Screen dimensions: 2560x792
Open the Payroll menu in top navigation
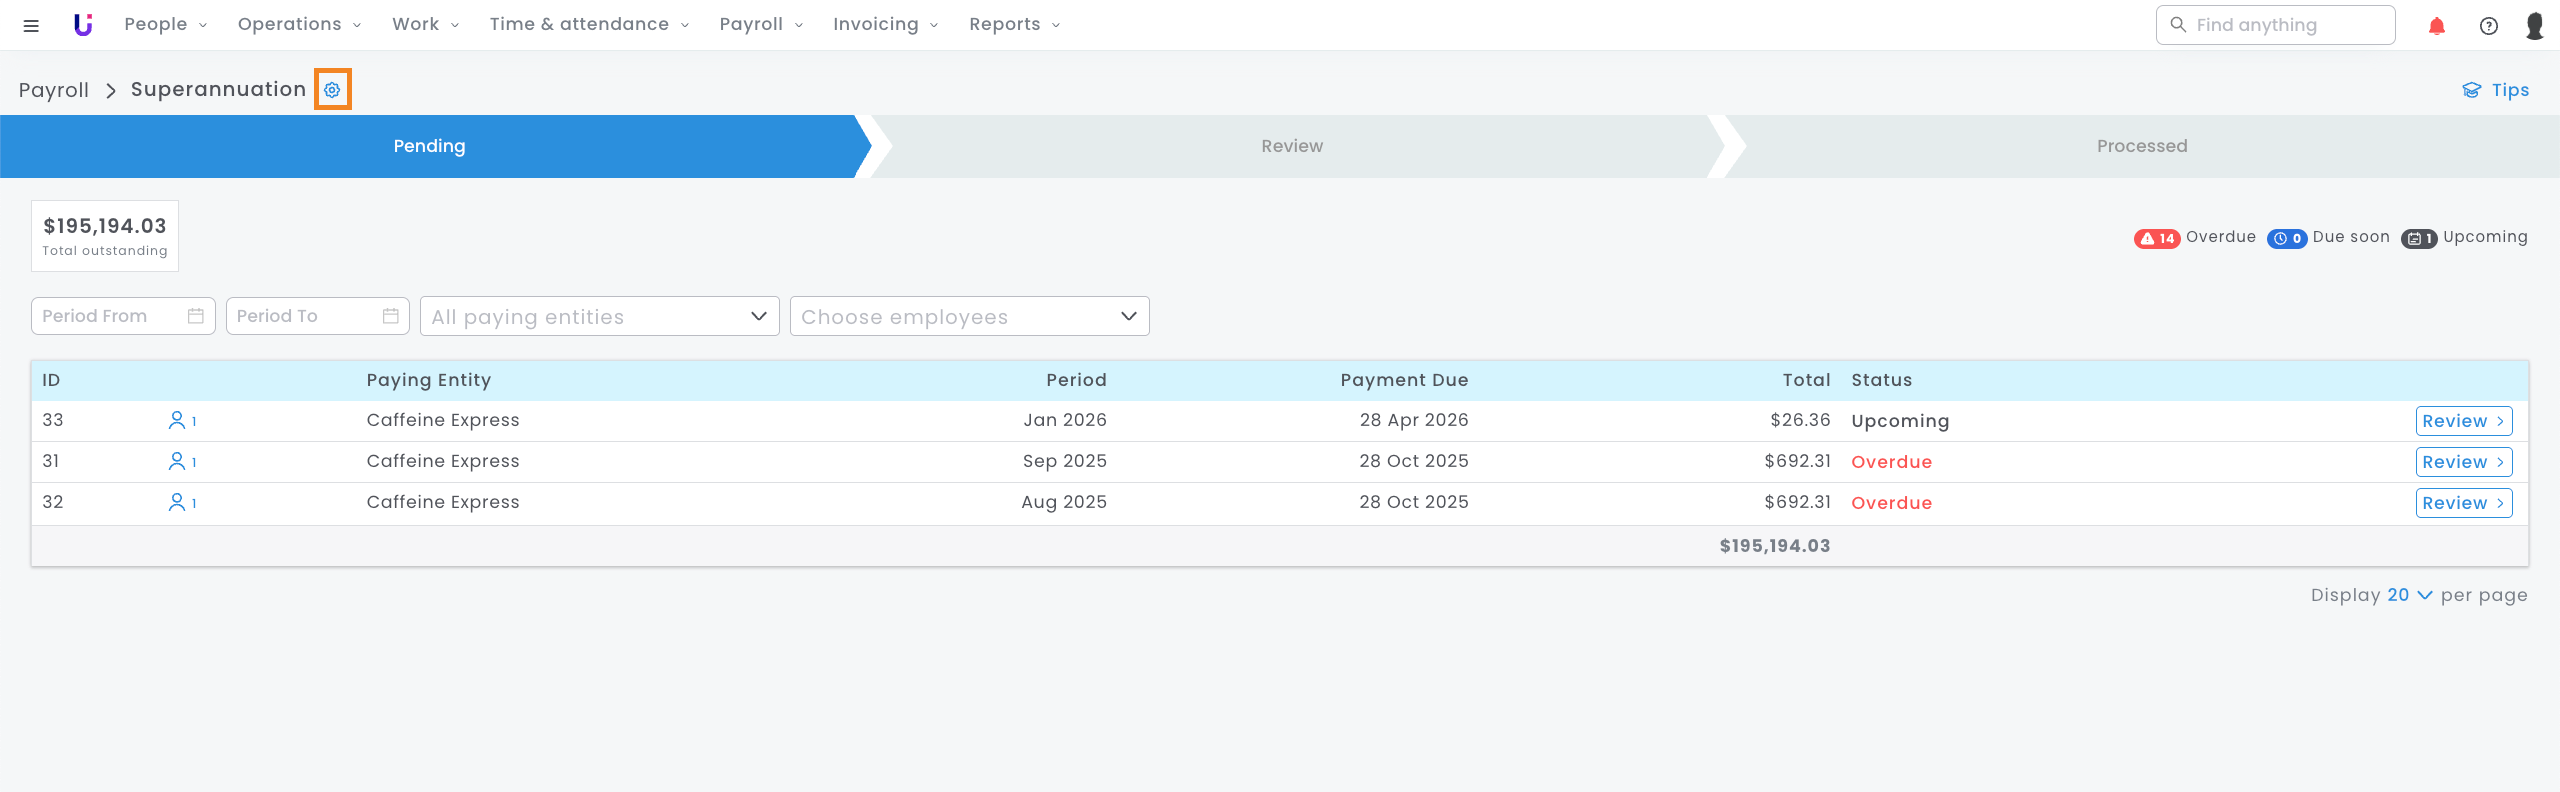tap(760, 25)
